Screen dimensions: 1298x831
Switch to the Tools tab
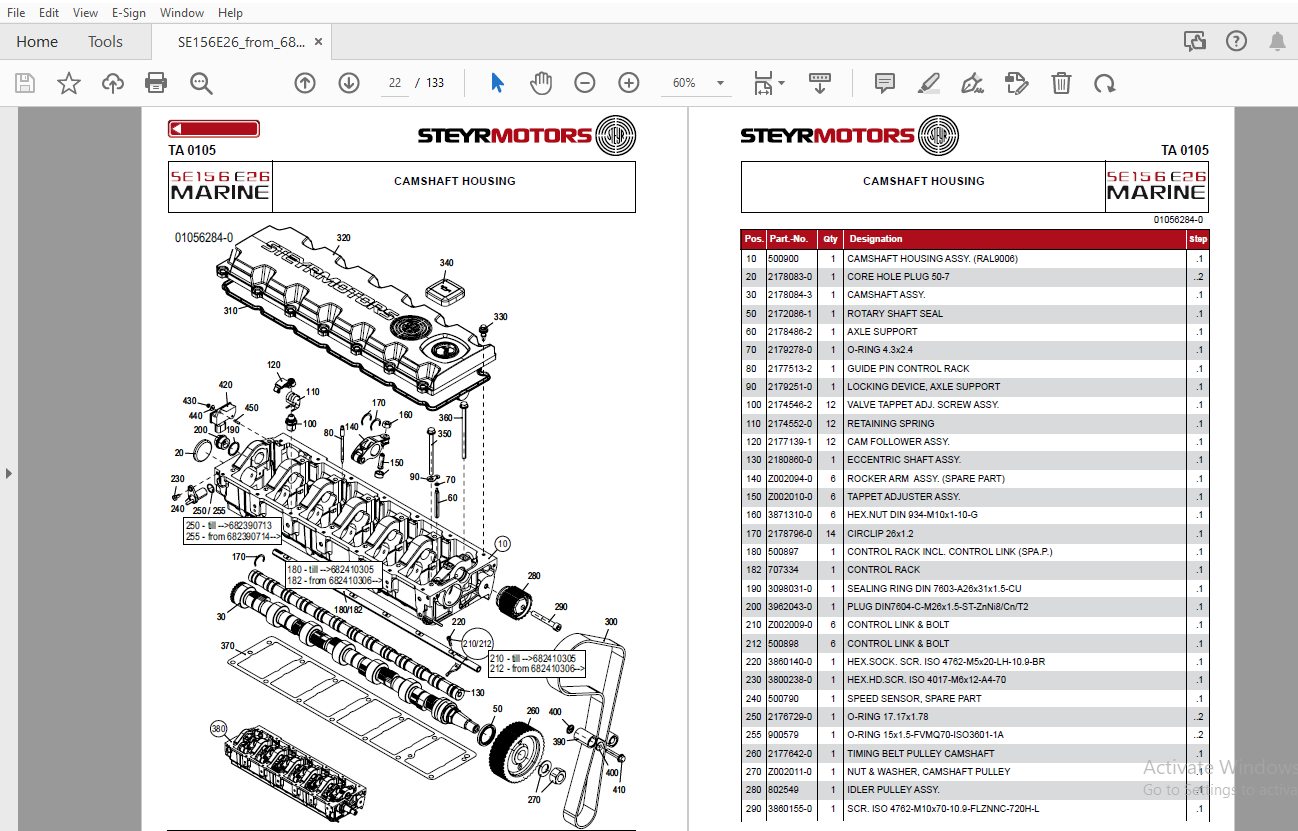[x=105, y=42]
